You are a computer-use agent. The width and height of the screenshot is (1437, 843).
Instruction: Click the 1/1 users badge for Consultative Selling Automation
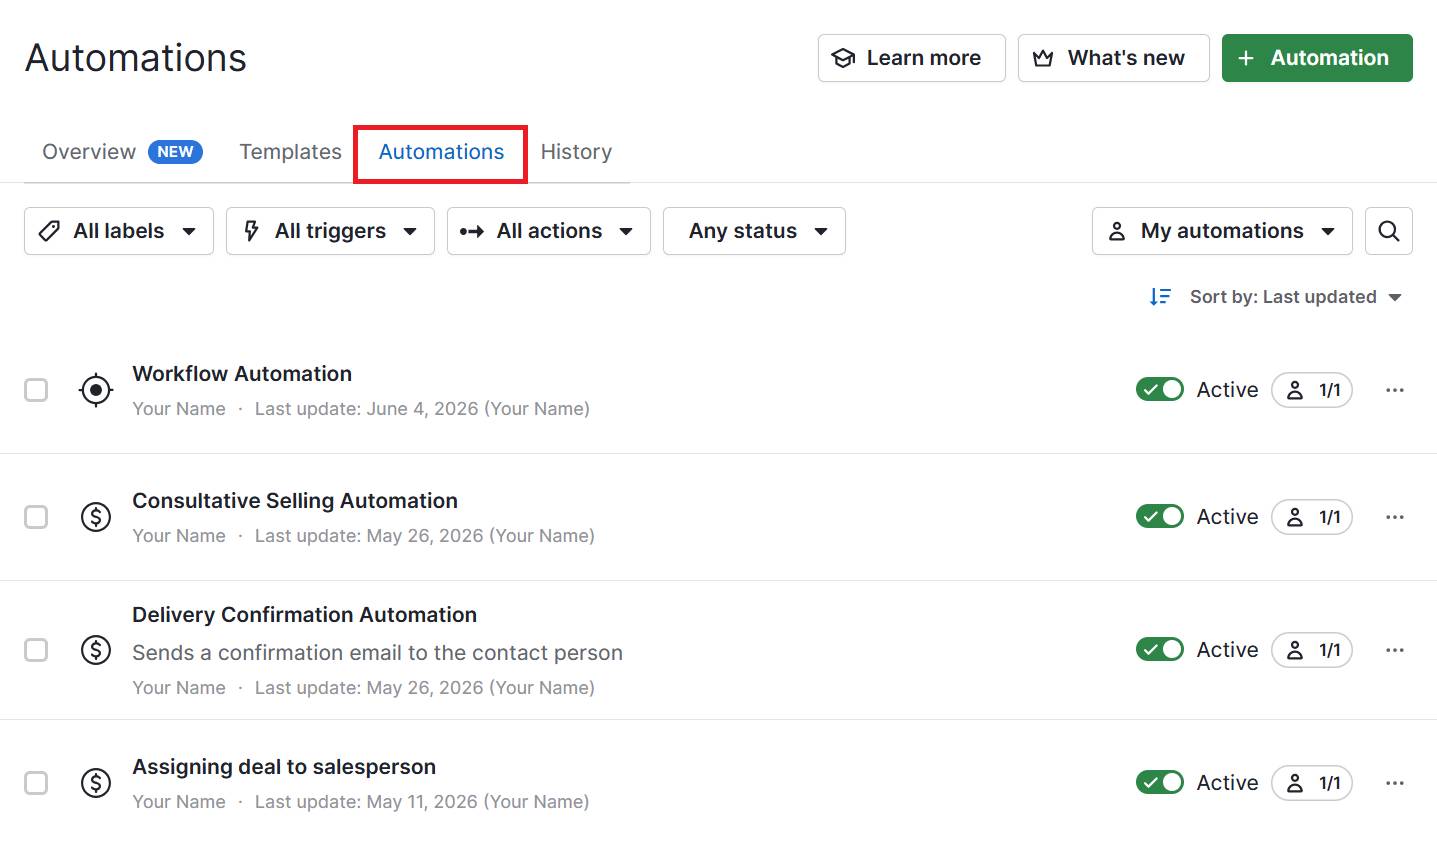[1312, 517]
